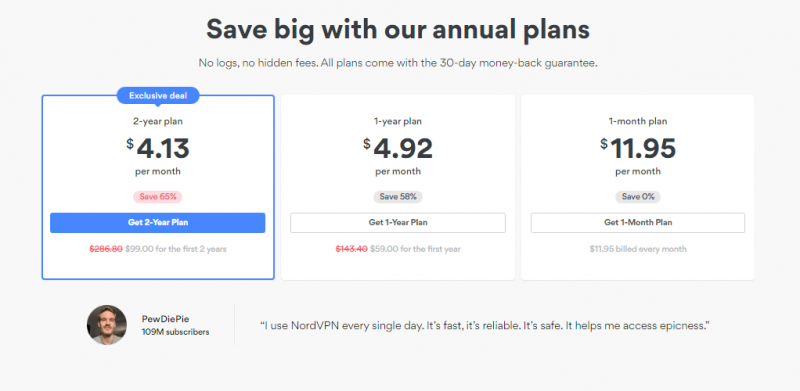Image resolution: width=800 pixels, height=391 pixels.
Task: Select the 2-year plan card title
Action: click(158, 121)
